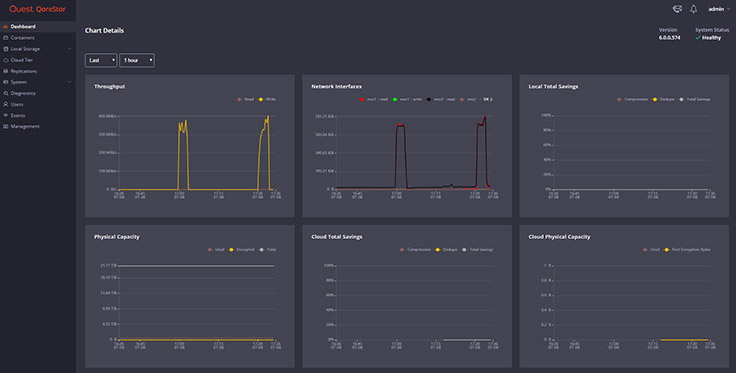Image resolution: width=736 pixels, height=373 pixels.
Task: Toggle Used in Cloud Physical Capacity legend
Action: coord(651,250)
